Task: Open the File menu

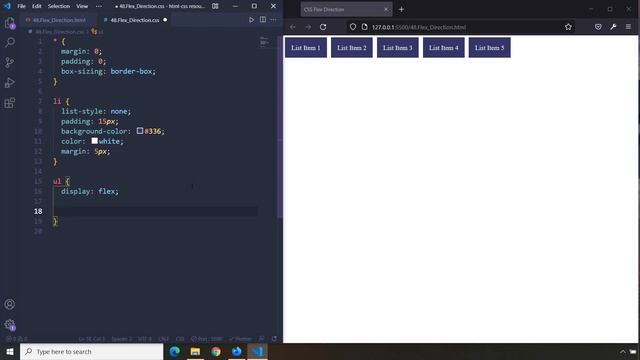Action: pyautogui.click(x=21, y=6)
